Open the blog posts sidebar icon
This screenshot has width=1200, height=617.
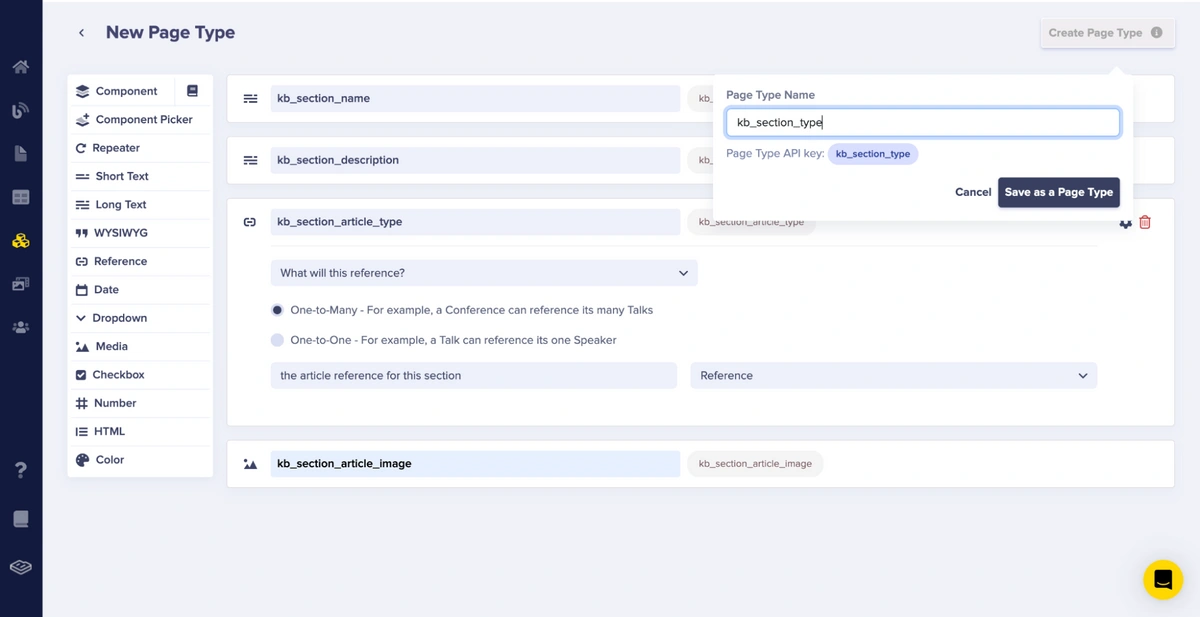click(x=20, y=110)
